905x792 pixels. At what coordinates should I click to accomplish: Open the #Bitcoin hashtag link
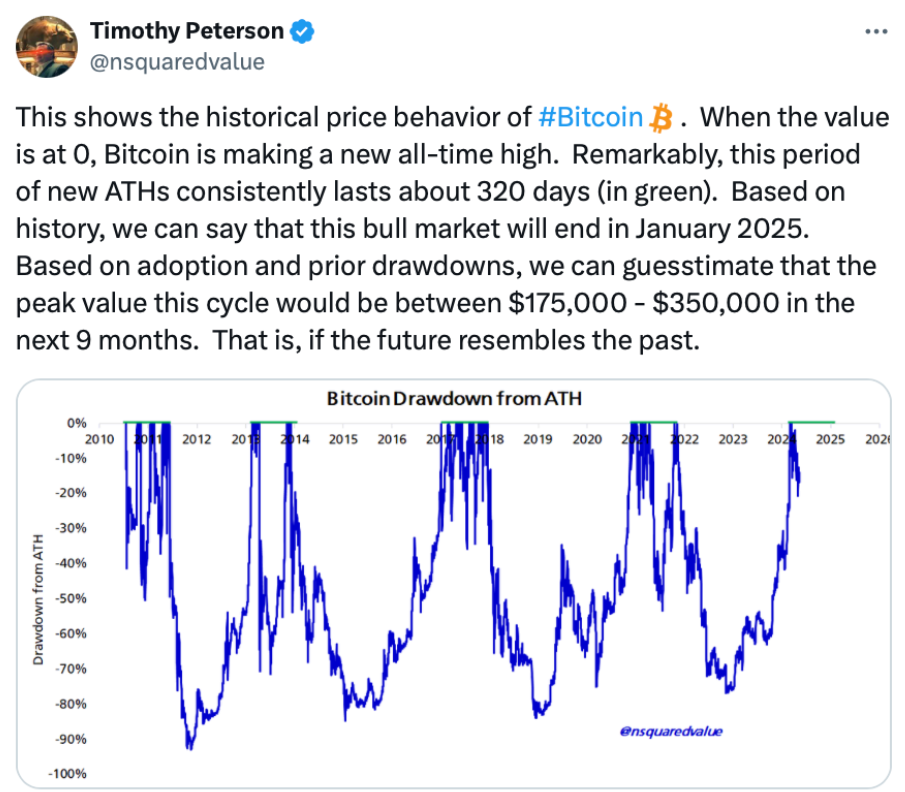pyautogui.click(x=590, y=117)
